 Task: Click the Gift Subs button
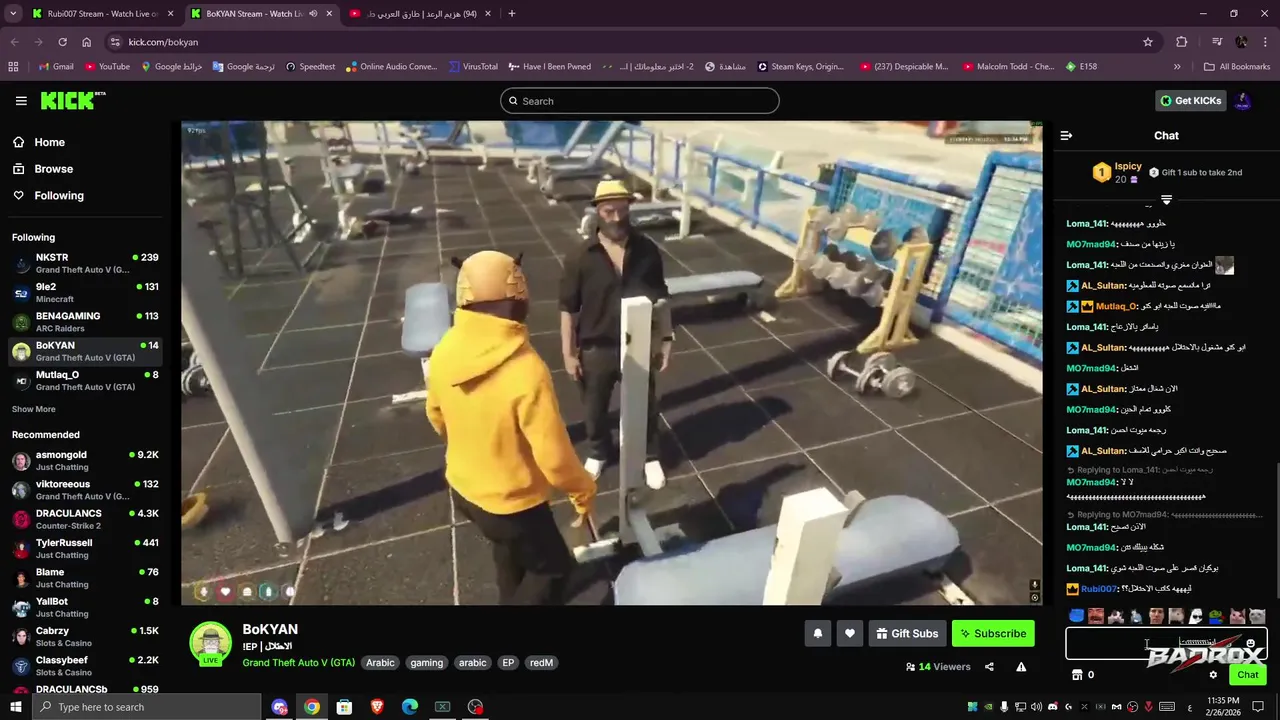[908, 633]
